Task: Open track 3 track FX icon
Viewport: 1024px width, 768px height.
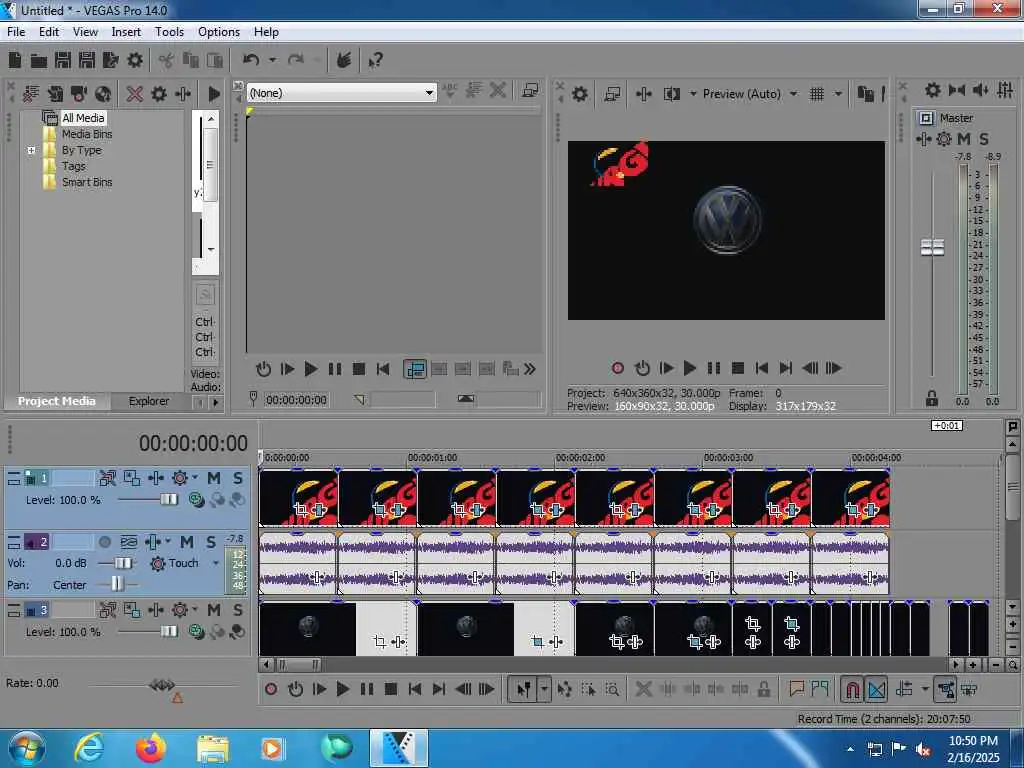Action: tap(156, 610)
